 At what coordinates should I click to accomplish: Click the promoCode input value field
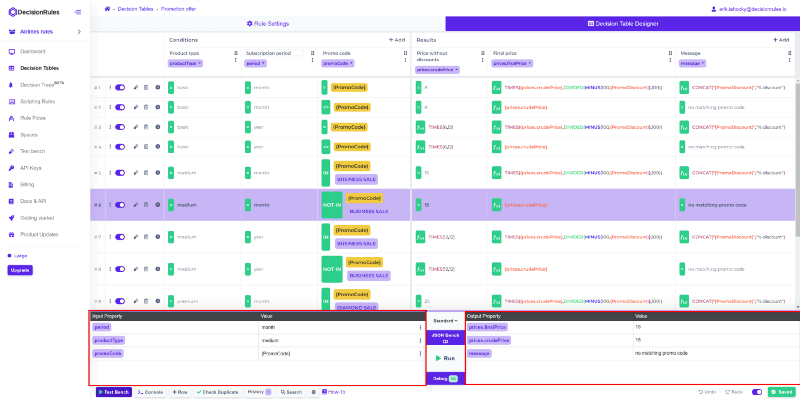[339, 354]
